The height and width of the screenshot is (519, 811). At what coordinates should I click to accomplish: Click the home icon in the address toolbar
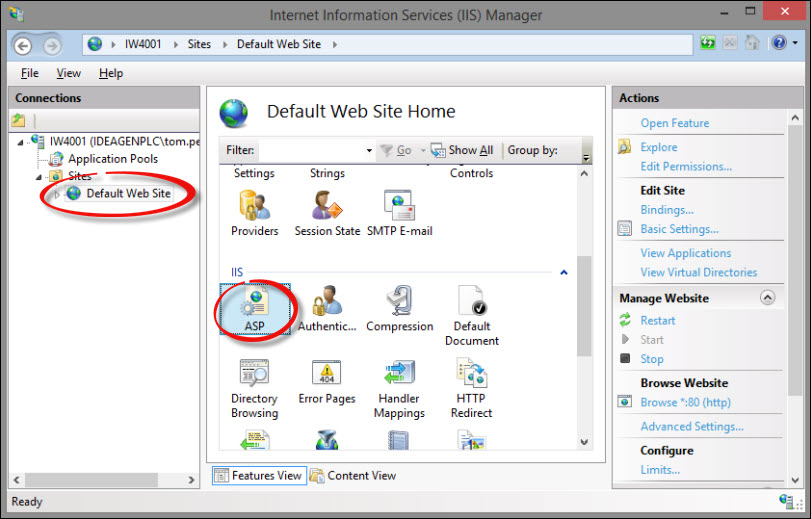(x=752, y=42)
